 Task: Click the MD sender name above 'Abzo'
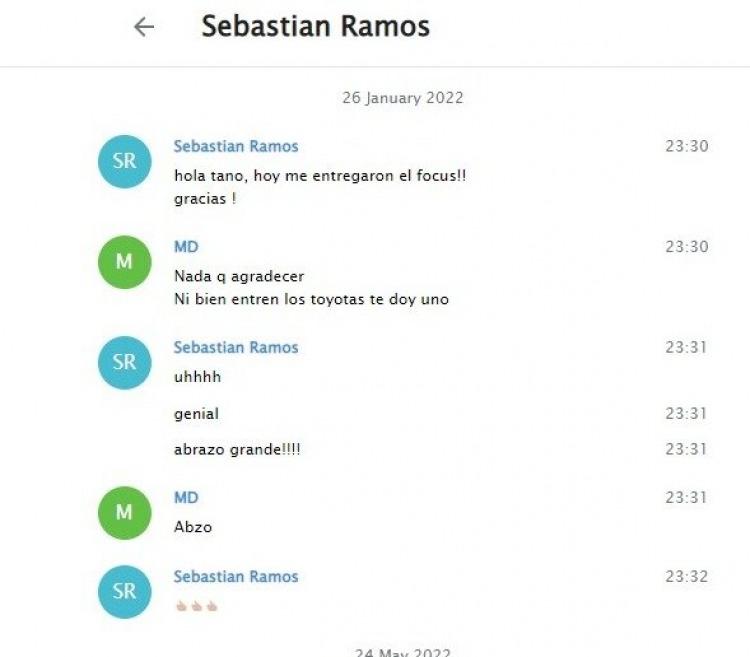[186, 498]
